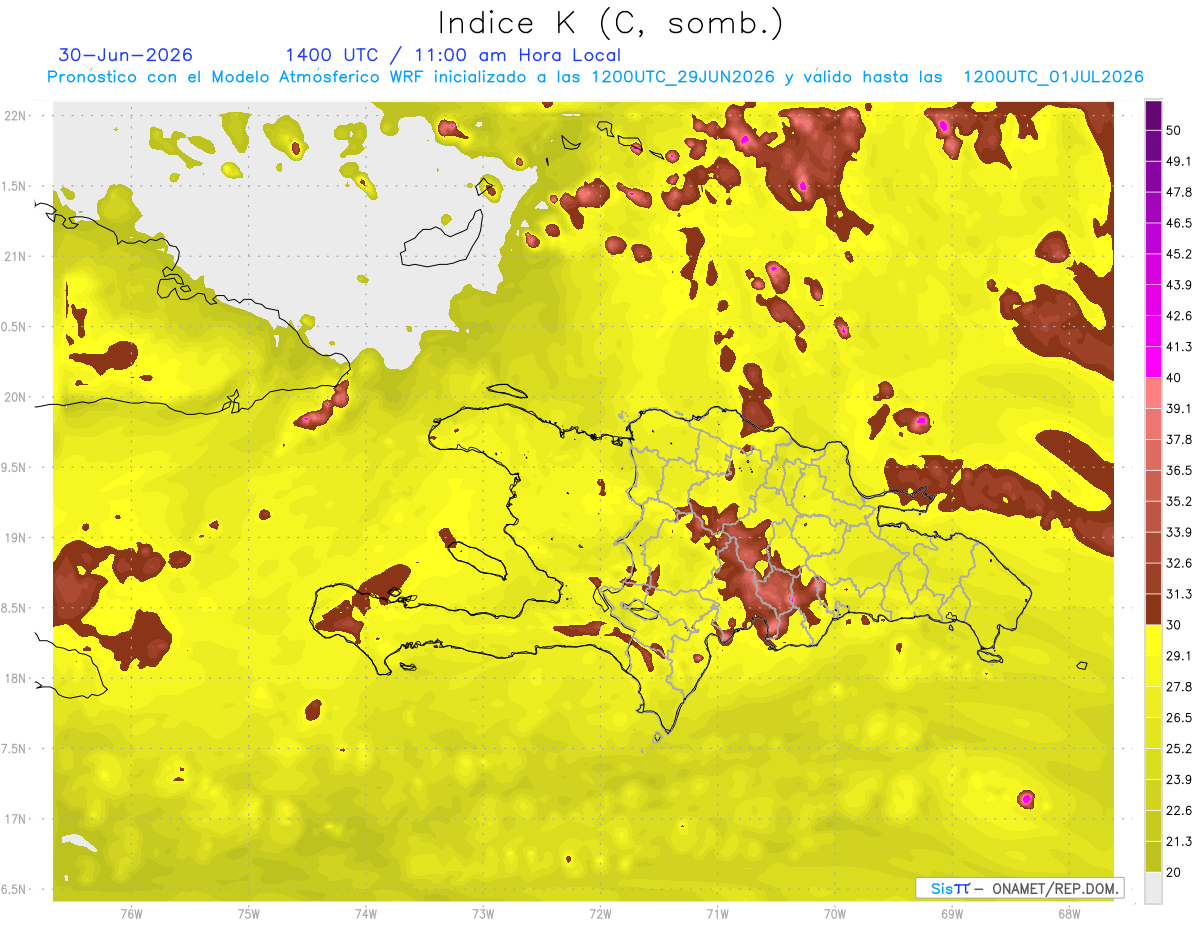Click the "46.5" color scale value
Screen dimensions: 1200x927
point(1178,223)
